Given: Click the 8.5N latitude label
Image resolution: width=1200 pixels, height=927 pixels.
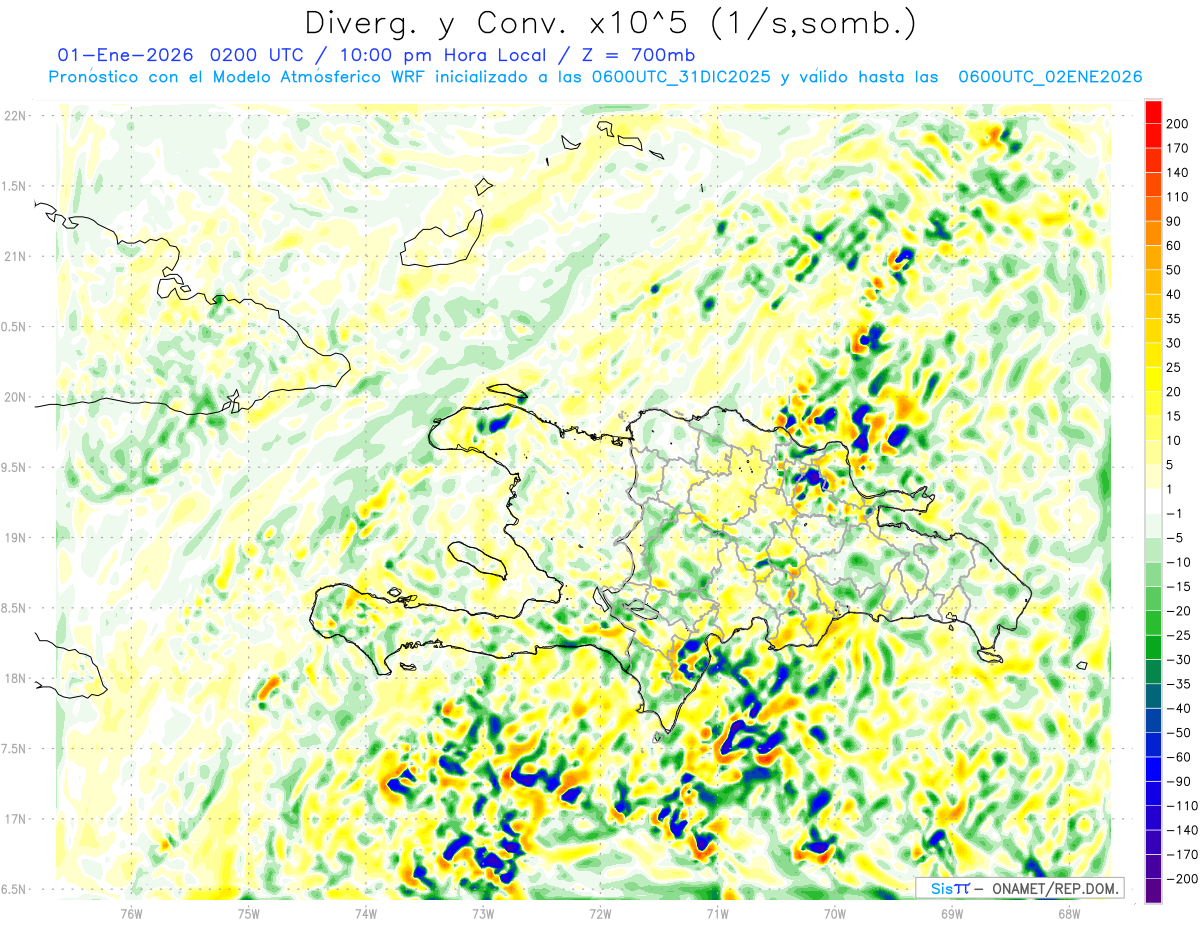Looking at the screenshot, I should click(x=15, y=608).
